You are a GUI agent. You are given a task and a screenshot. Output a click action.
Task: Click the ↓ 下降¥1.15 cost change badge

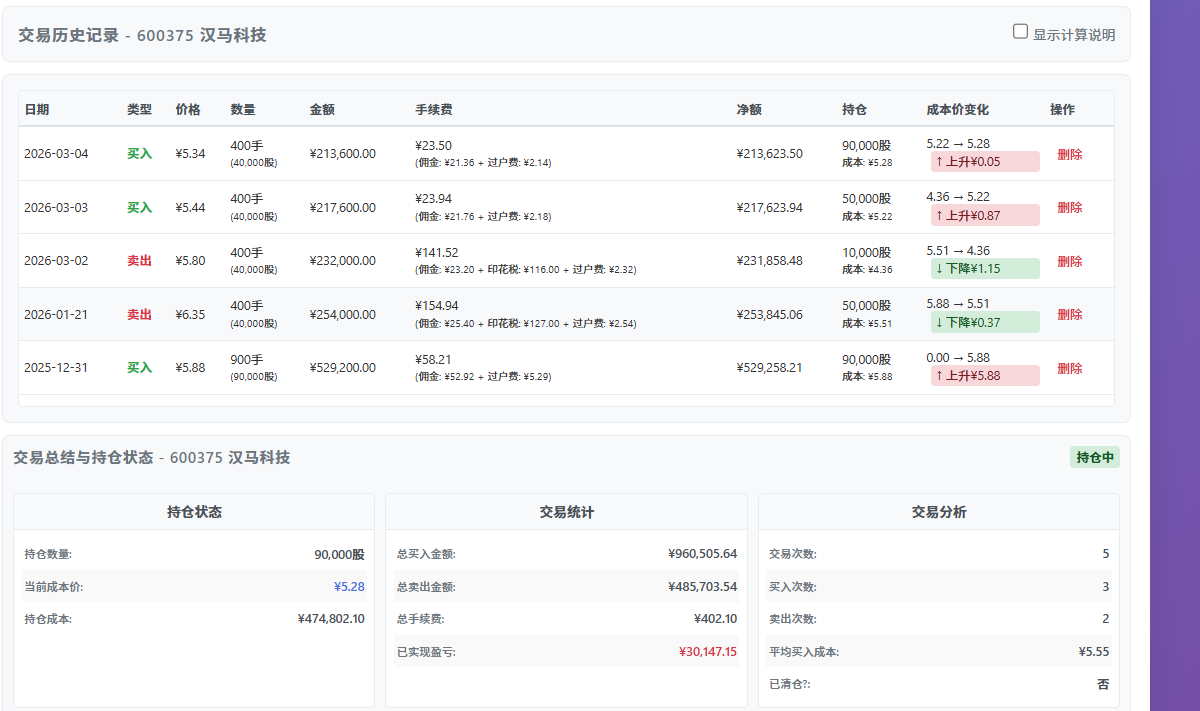(984, 268)
